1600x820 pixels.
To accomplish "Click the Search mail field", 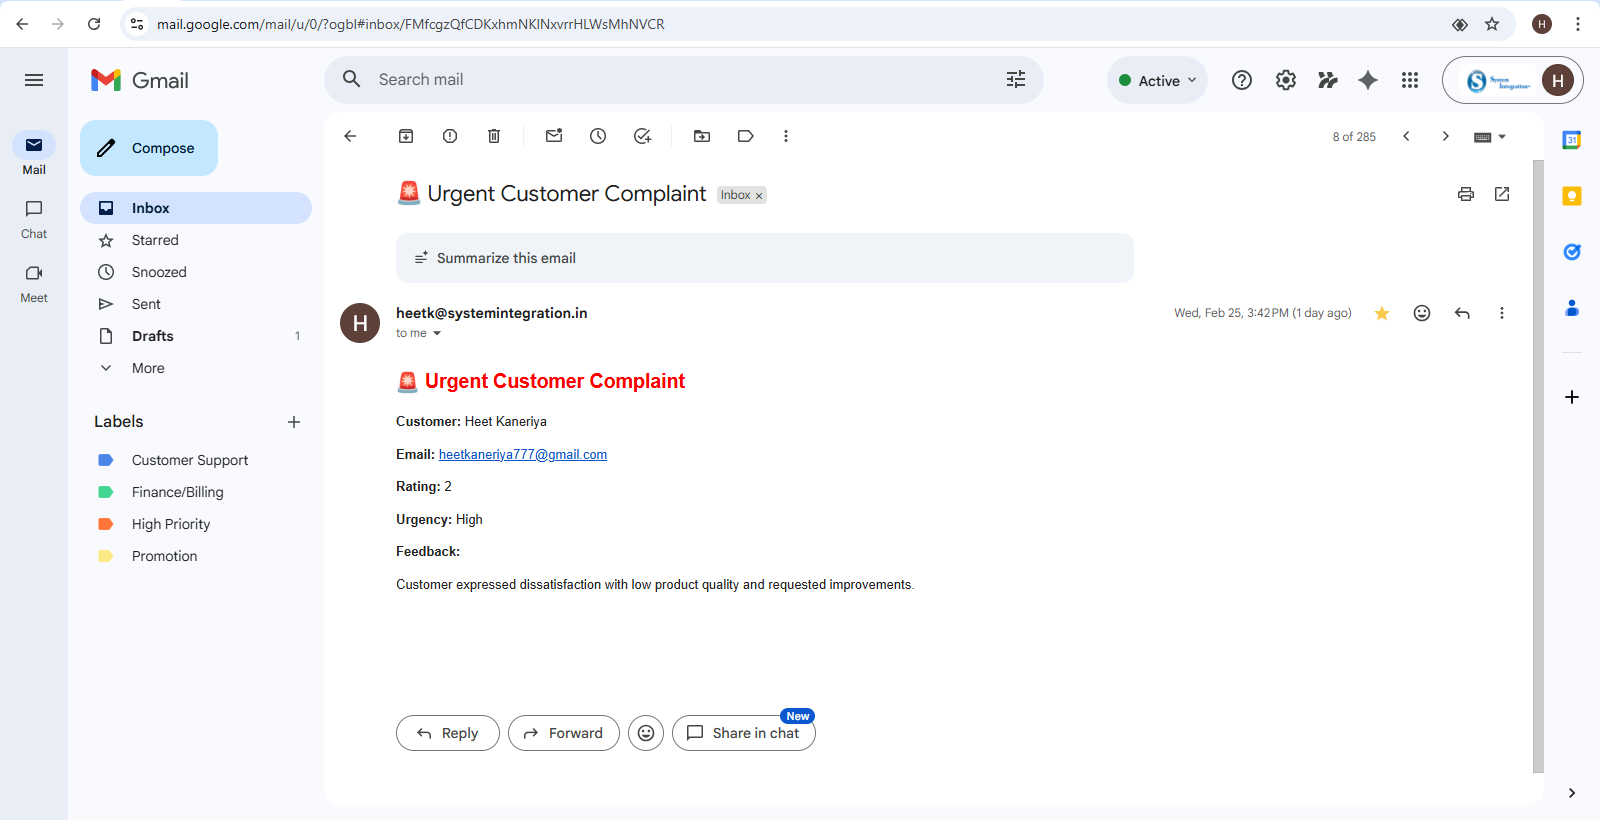I will [x=680, y=80].
